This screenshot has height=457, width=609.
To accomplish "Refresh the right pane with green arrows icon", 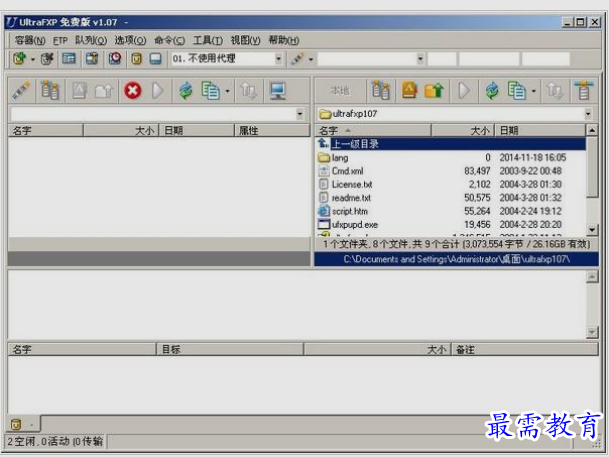I will tap(492, 91).
